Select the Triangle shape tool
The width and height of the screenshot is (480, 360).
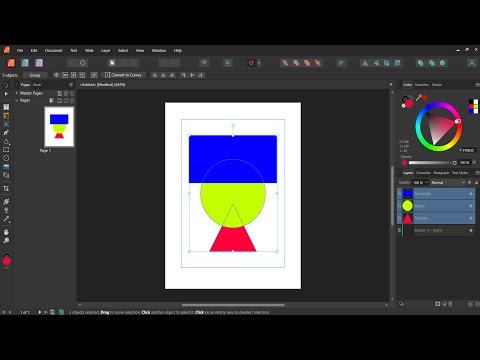pos(6,141)
